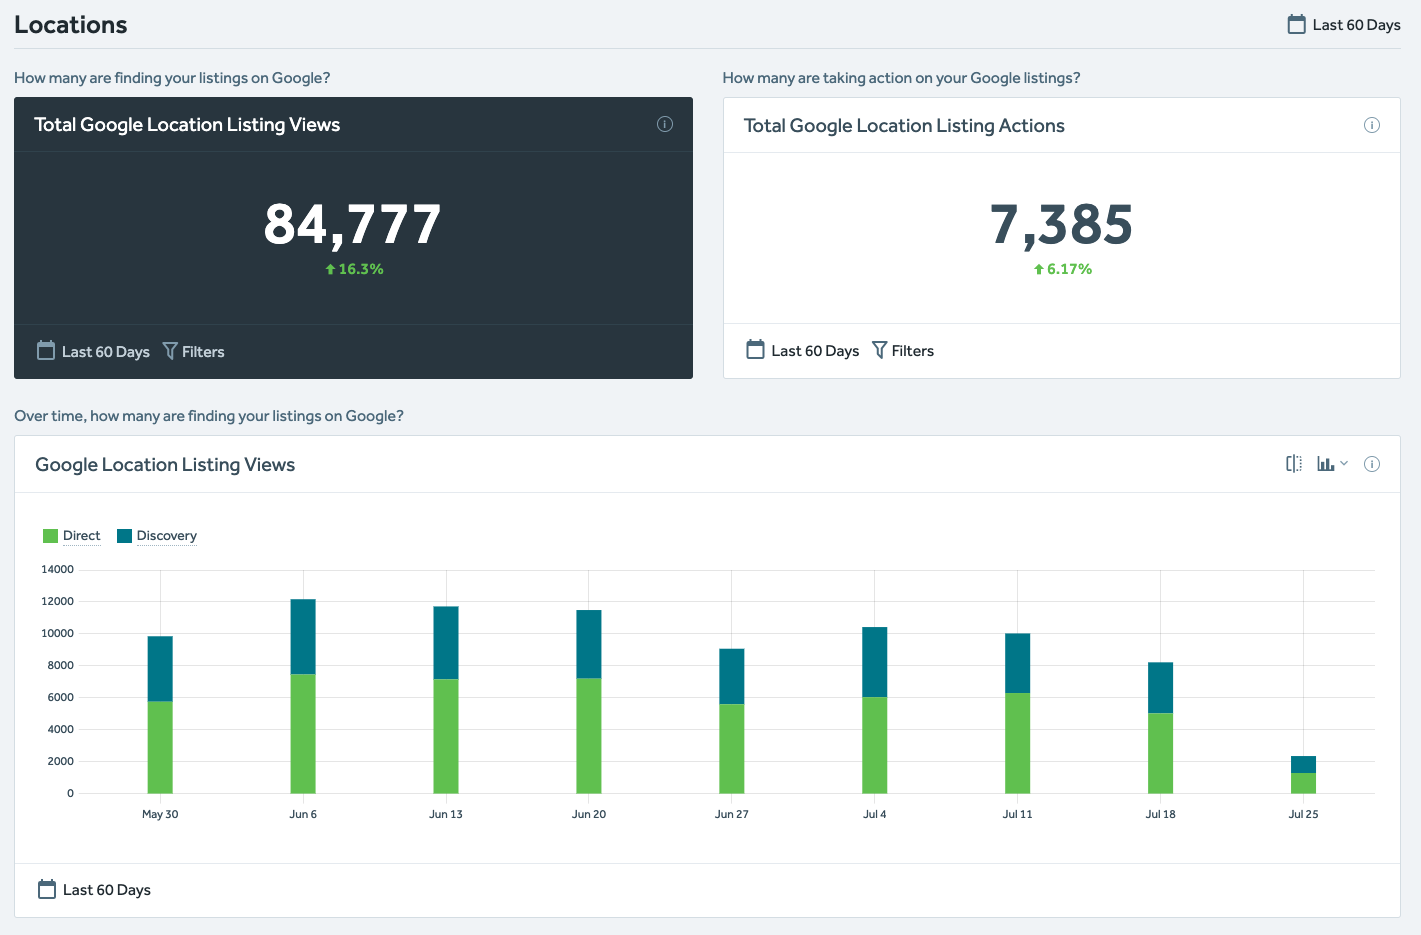Viewport: 1421px width, 935px height.
Task: Open Filters on the Actions card
Action: point(903,350)
